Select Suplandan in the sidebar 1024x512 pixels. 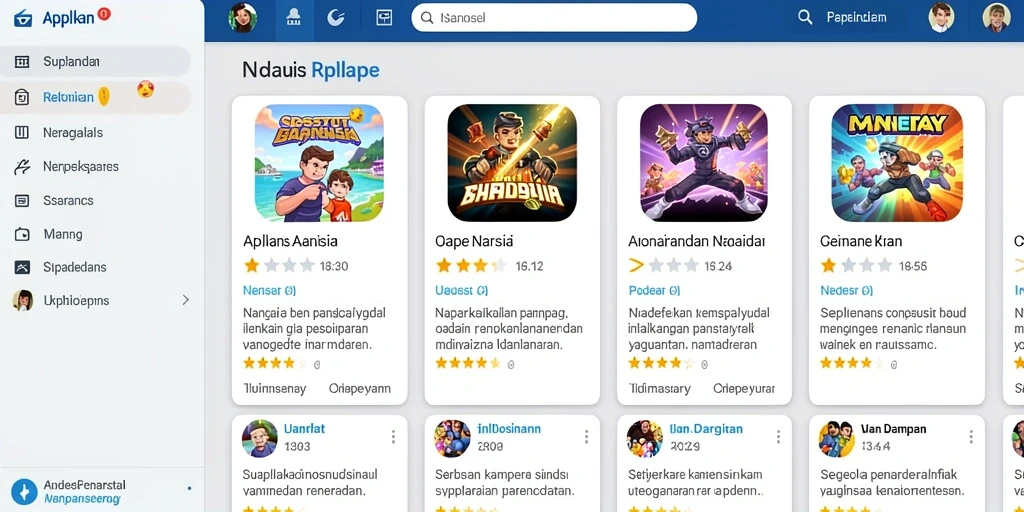coord(95,61)
